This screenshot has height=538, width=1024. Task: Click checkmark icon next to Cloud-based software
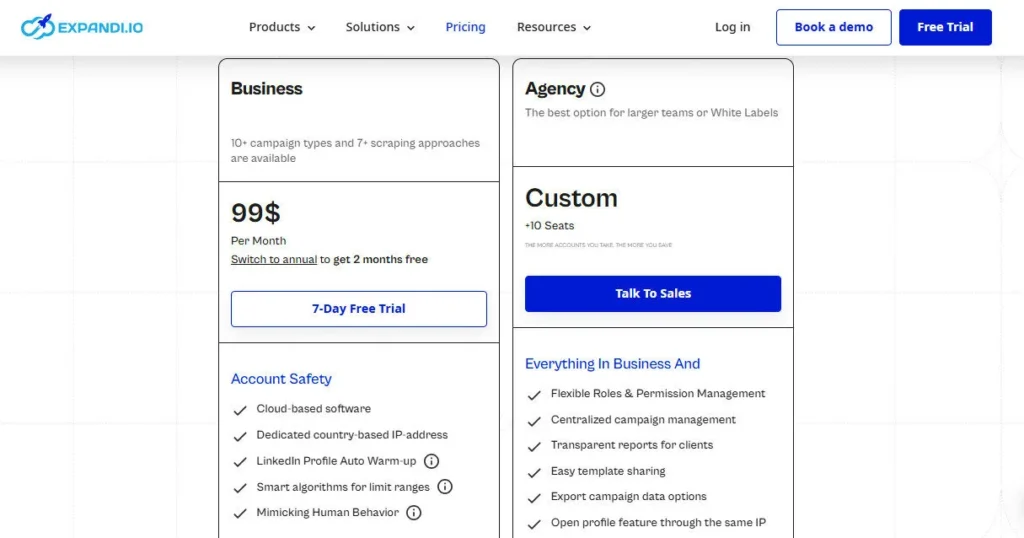click(240, 410)
